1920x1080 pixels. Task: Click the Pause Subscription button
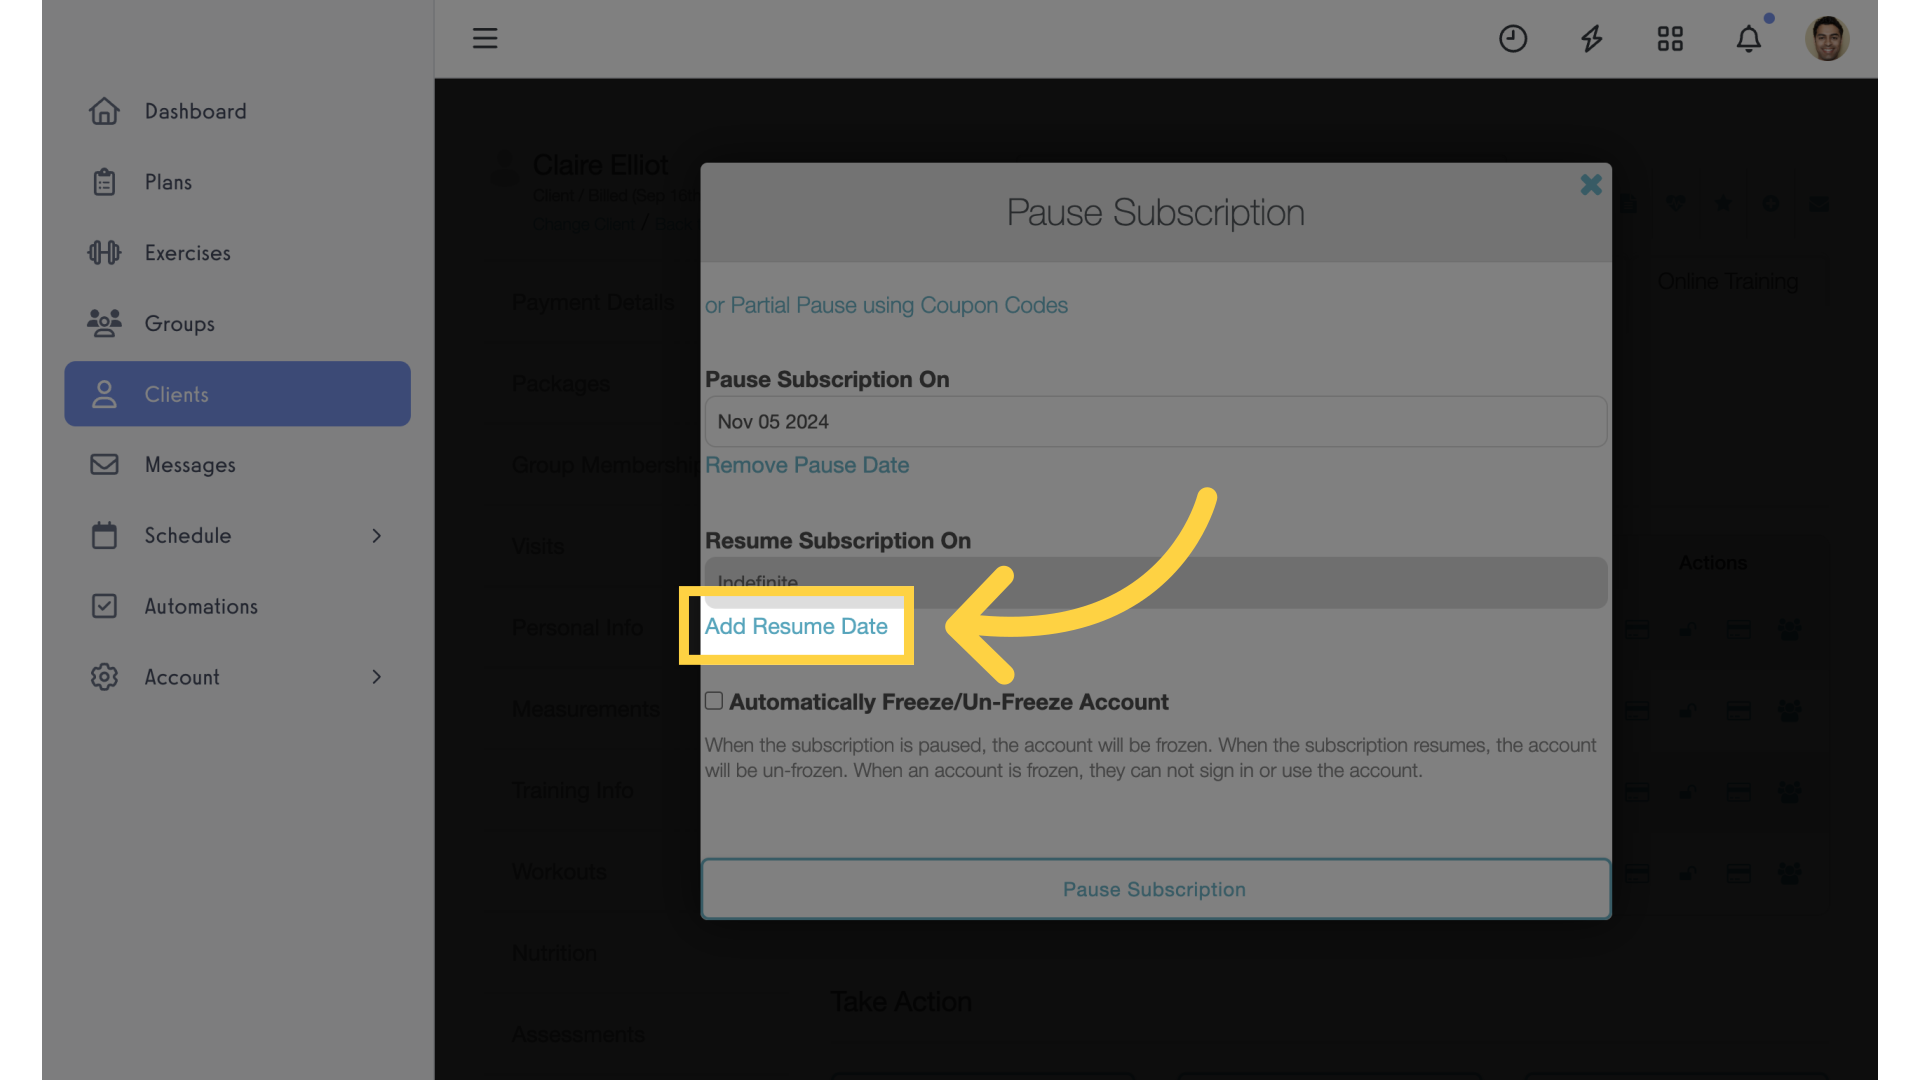point(1155,887)
